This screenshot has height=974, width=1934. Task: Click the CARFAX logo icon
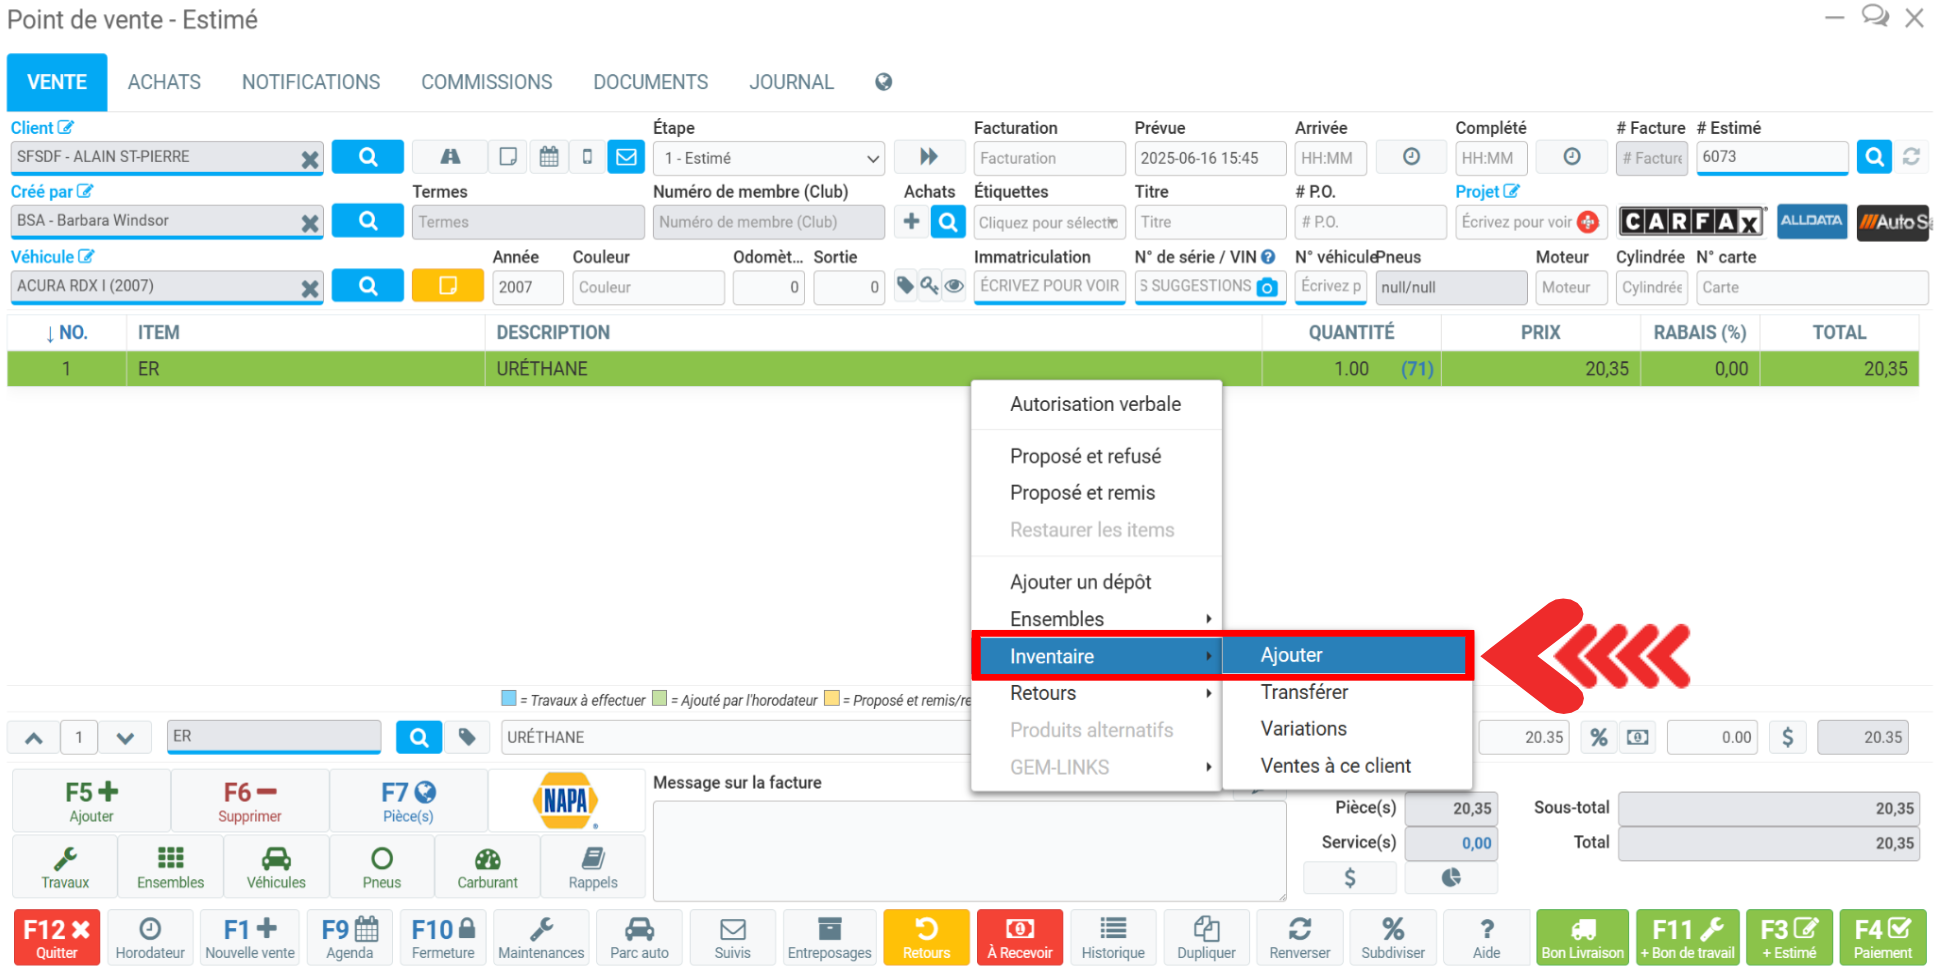click(1690, 221)
